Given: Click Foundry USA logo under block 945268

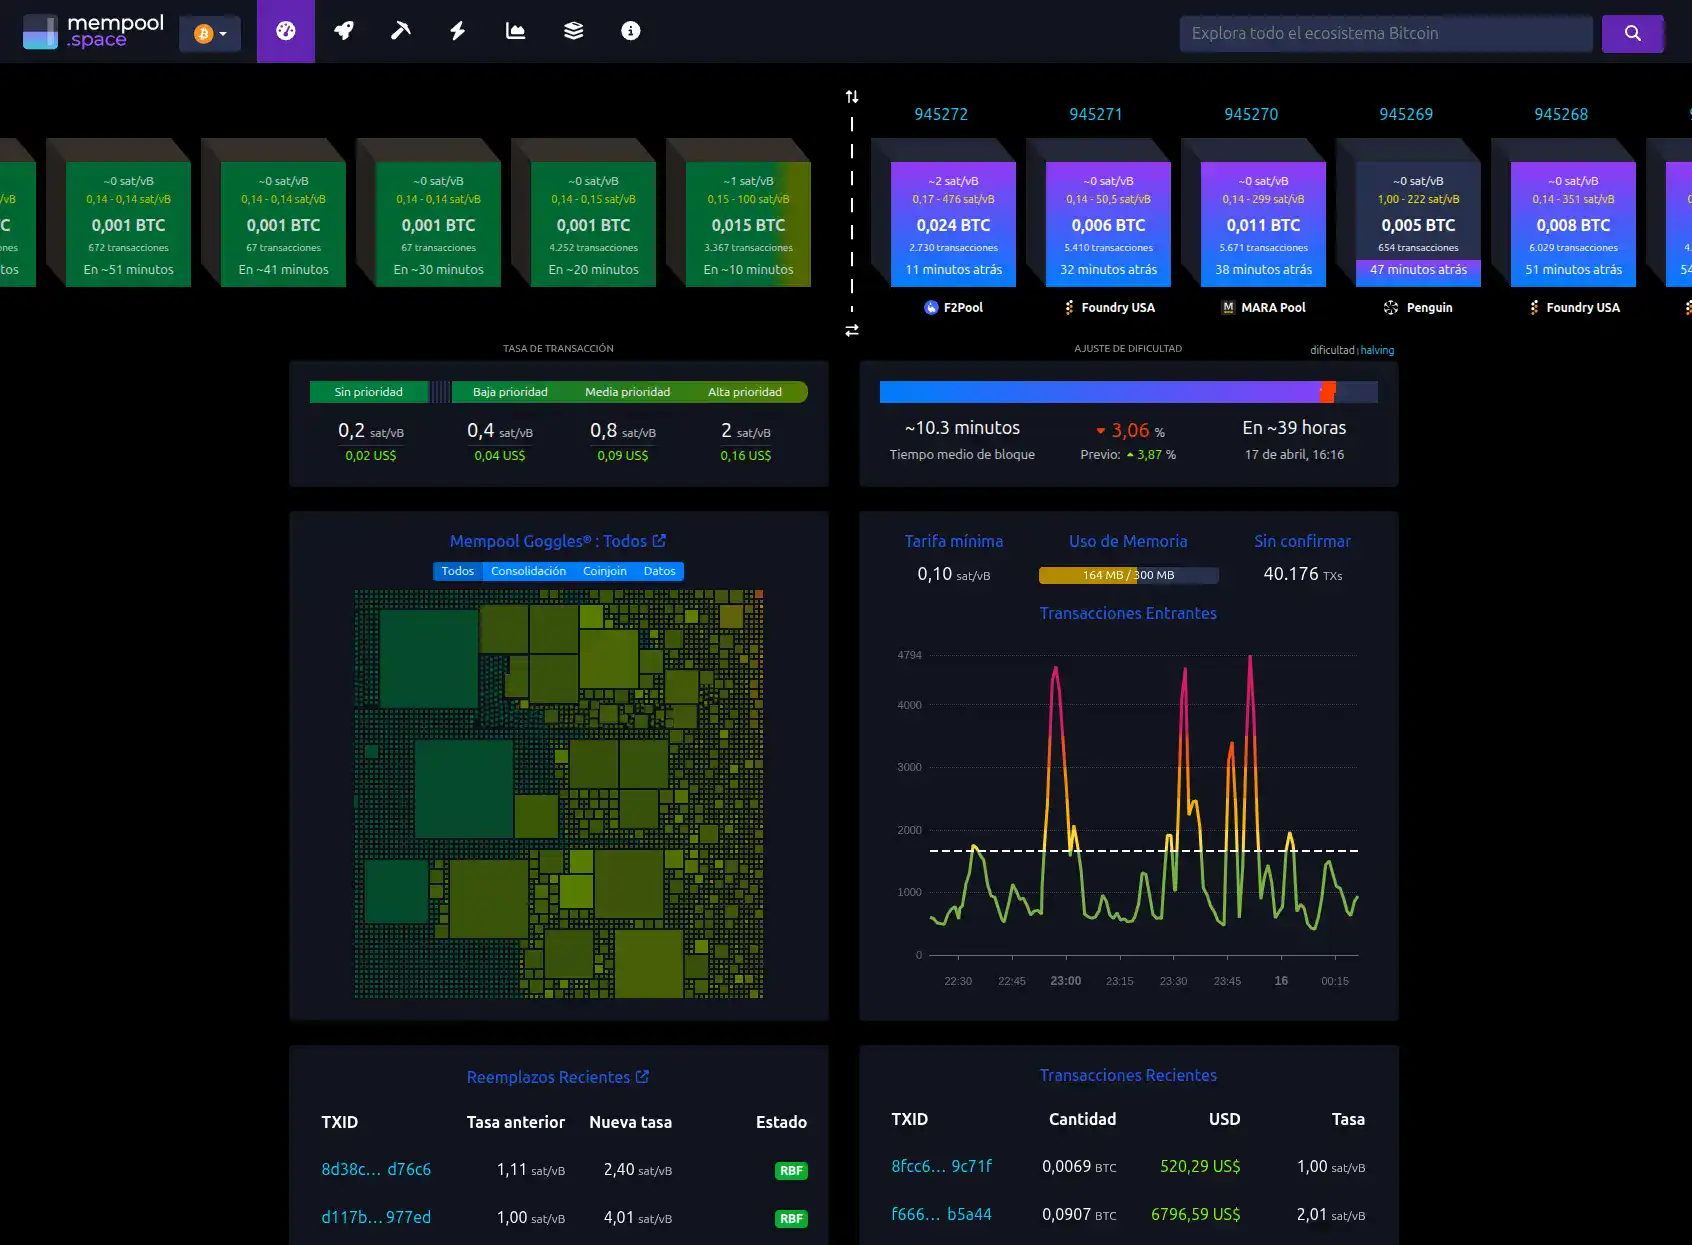Looking at the screenshot, I should tap(1534, 307).
